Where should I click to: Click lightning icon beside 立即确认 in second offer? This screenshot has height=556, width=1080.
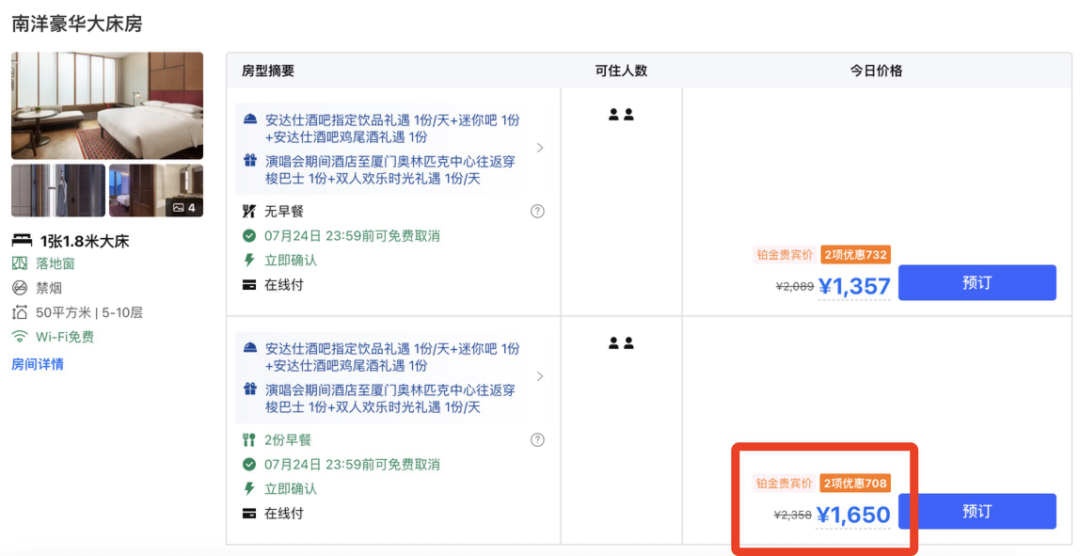click(249, 488)
